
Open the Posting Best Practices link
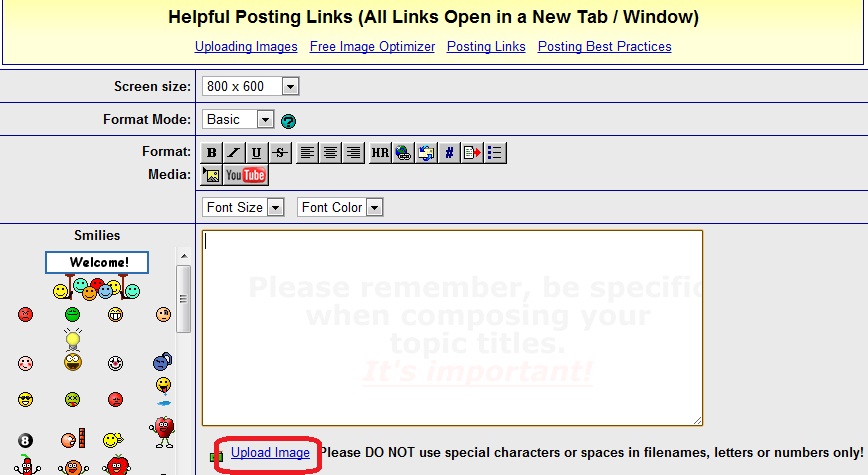pyautogui.click(x=604, y=47)
